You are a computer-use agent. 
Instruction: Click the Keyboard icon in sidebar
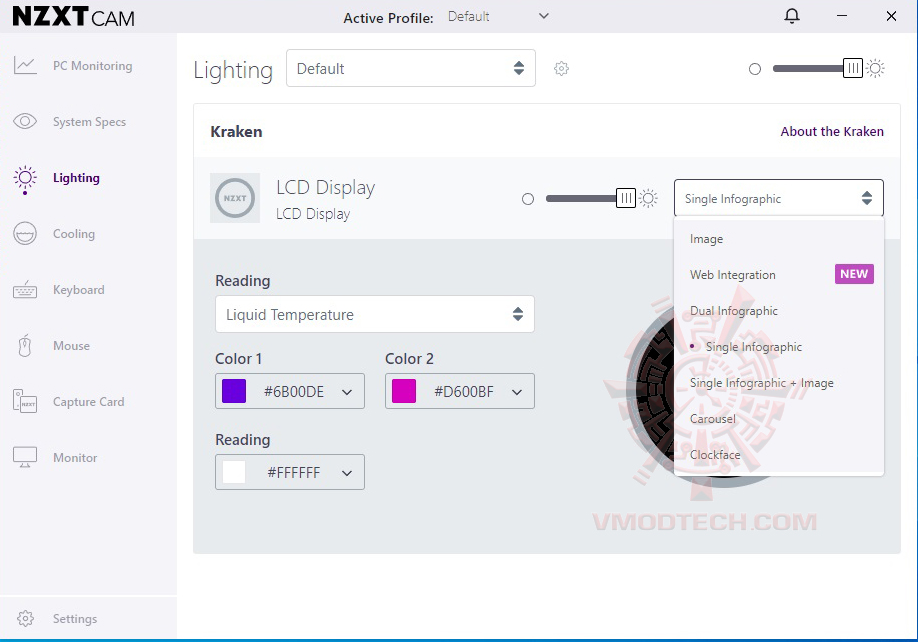[25, 289]
